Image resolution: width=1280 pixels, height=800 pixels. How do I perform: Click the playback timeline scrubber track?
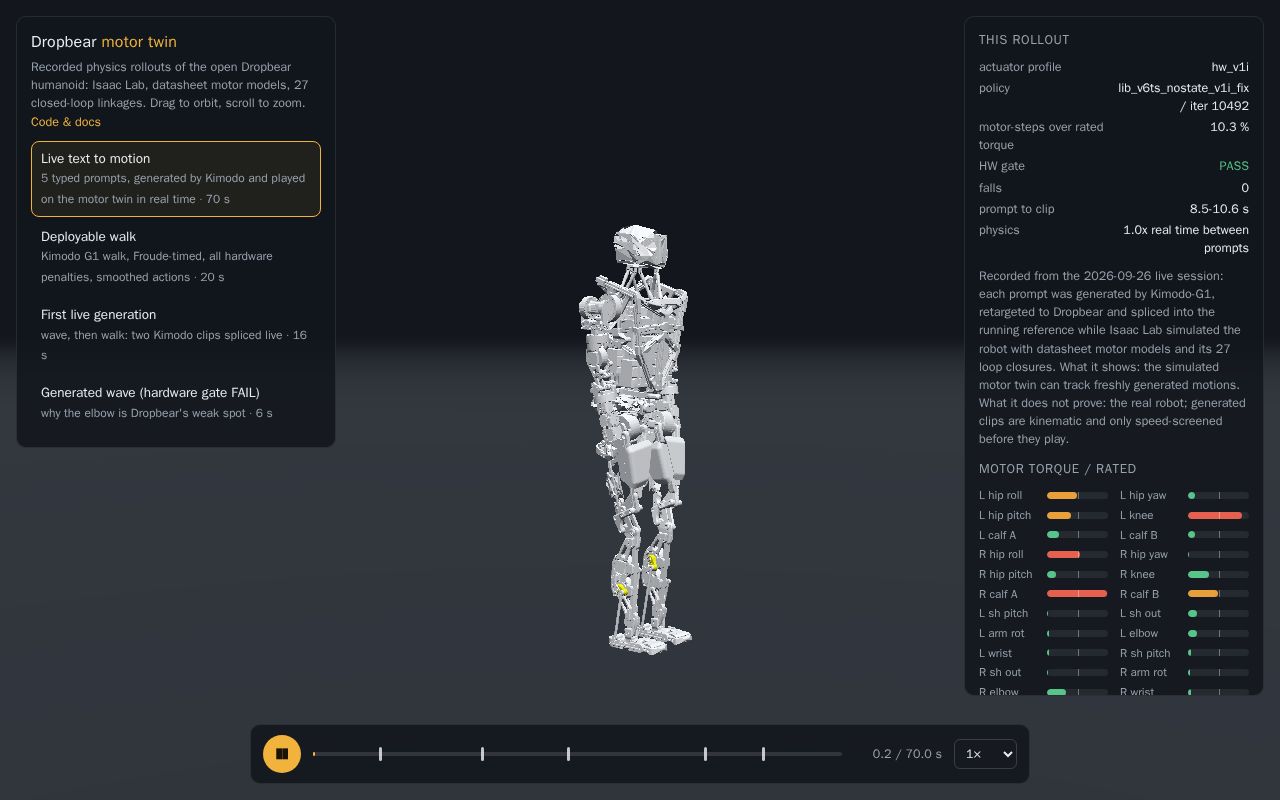[577, 754]
